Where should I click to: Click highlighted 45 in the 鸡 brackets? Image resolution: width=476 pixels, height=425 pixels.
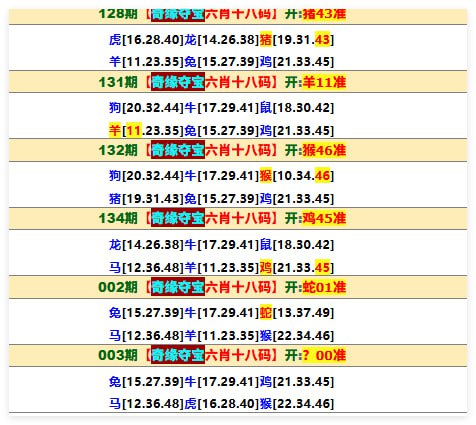(x=322, y=267)
